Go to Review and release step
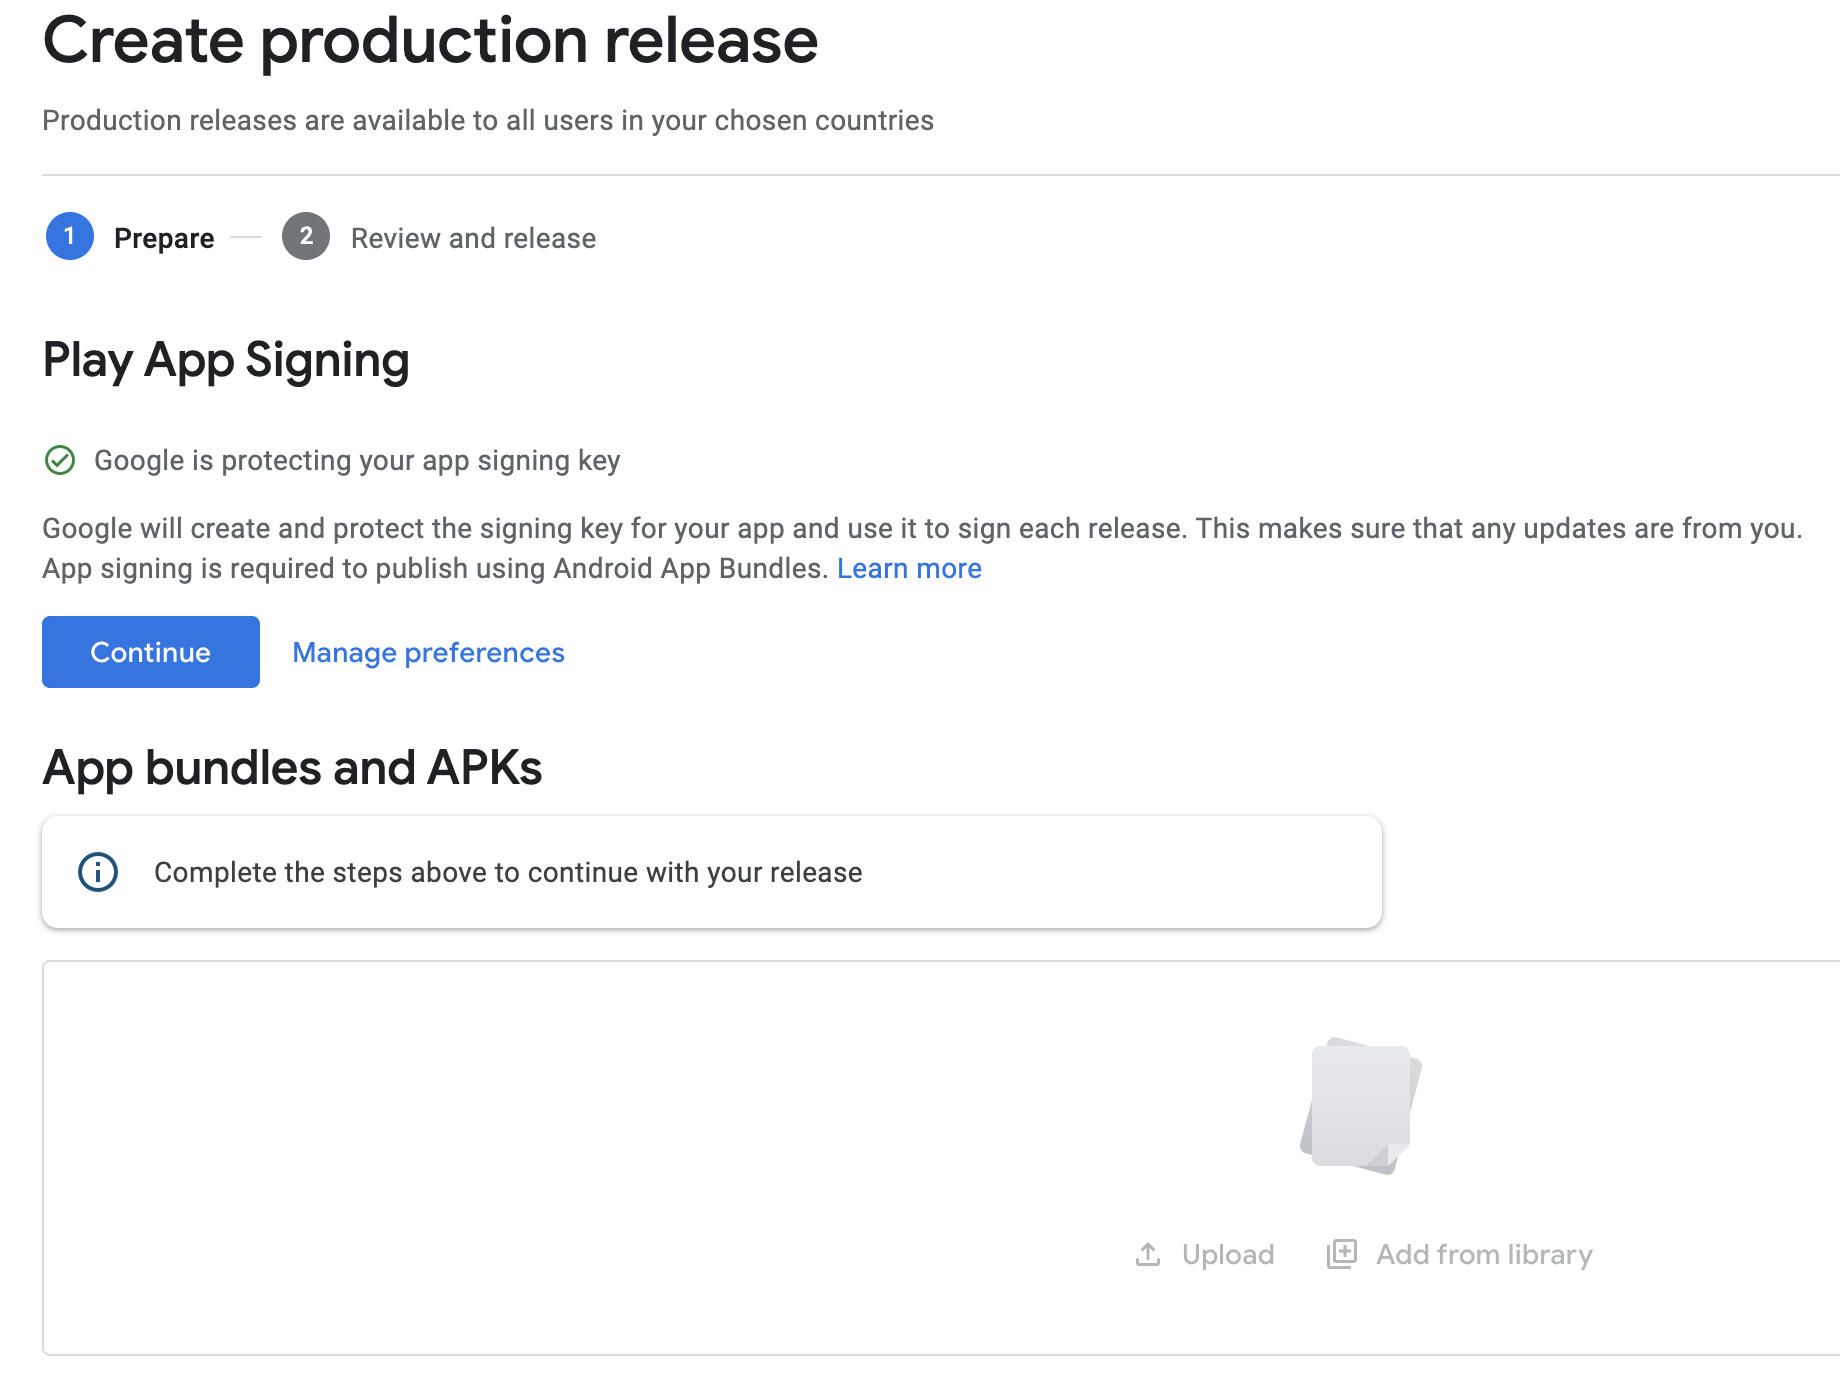This screenshot has width=1840, height=1390. tap(473, 238)
